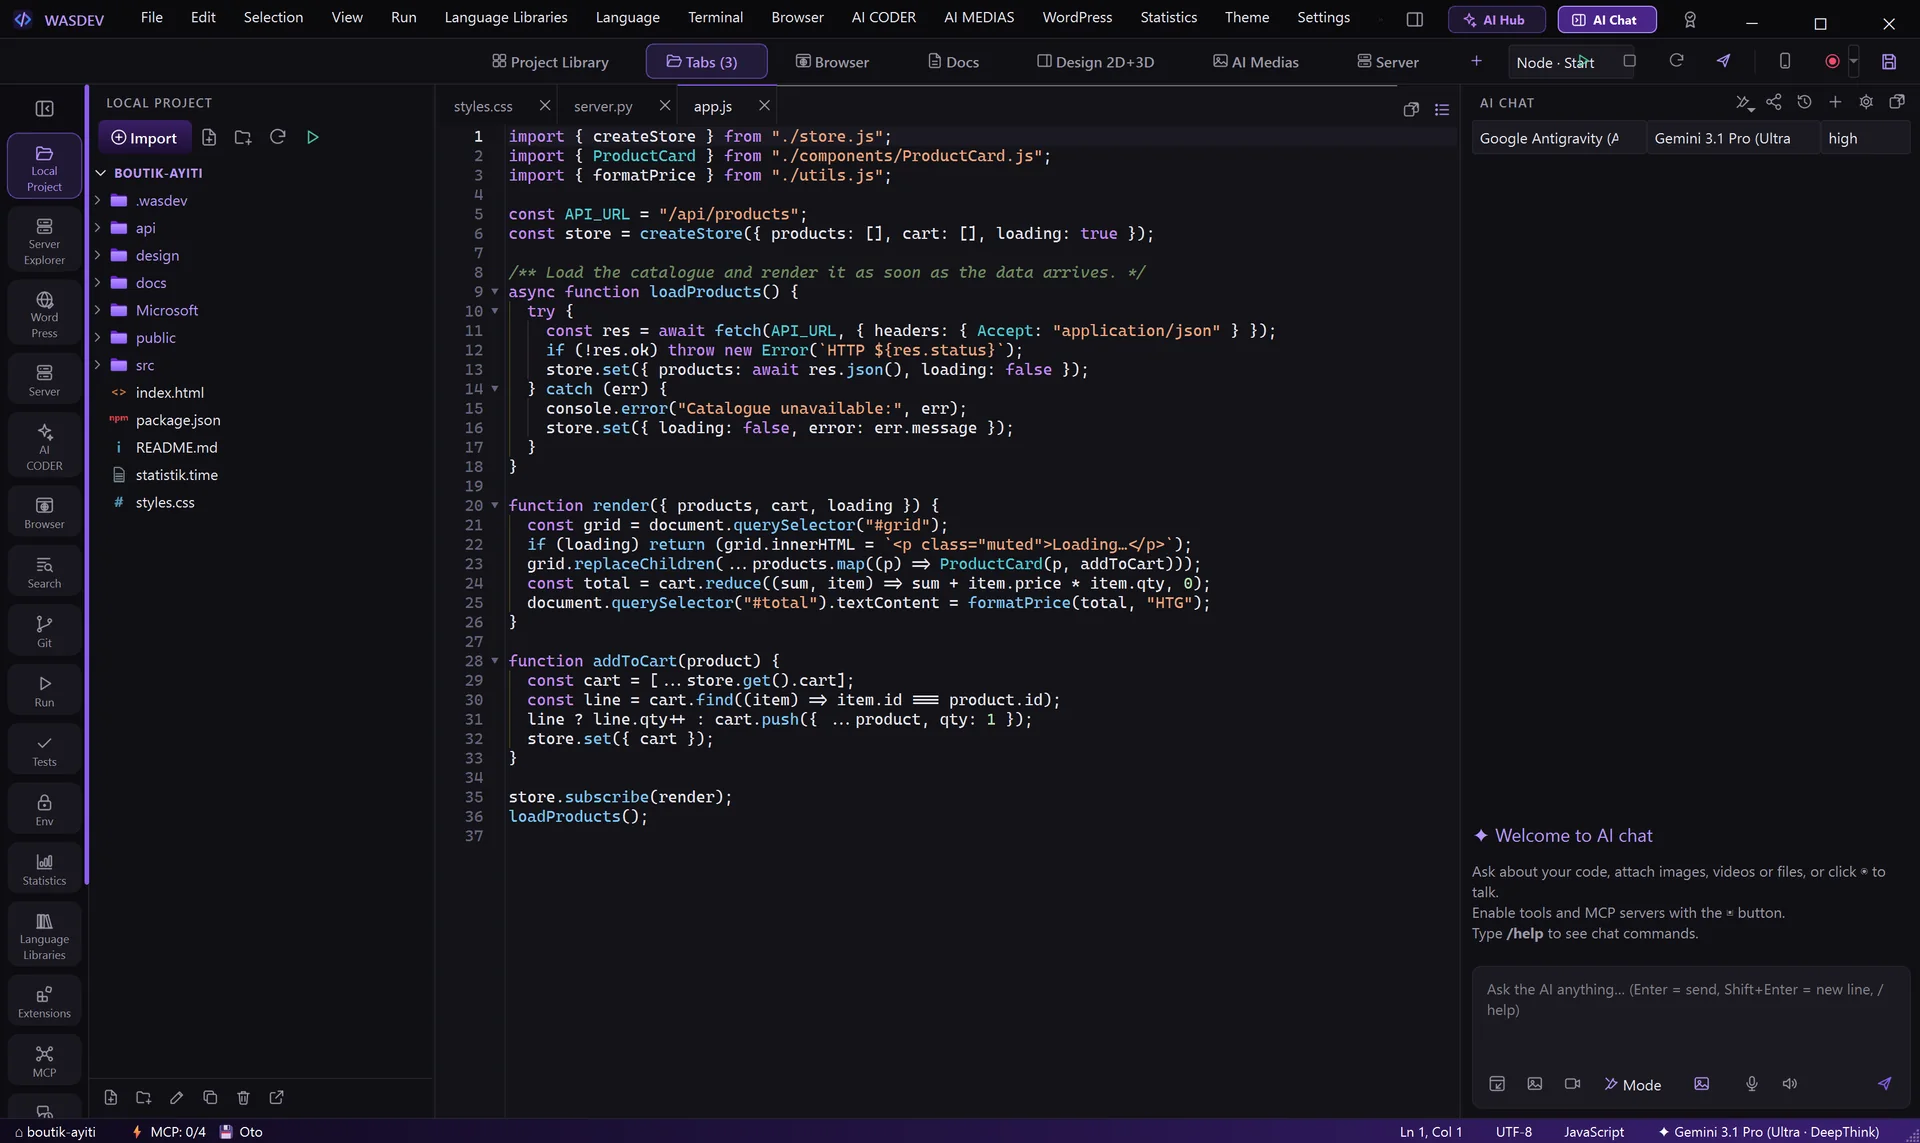This screenshot has height=1143, width=1920.
Task: Open the Google Antigravity provider dropdown
Action: click(1558, 138)
